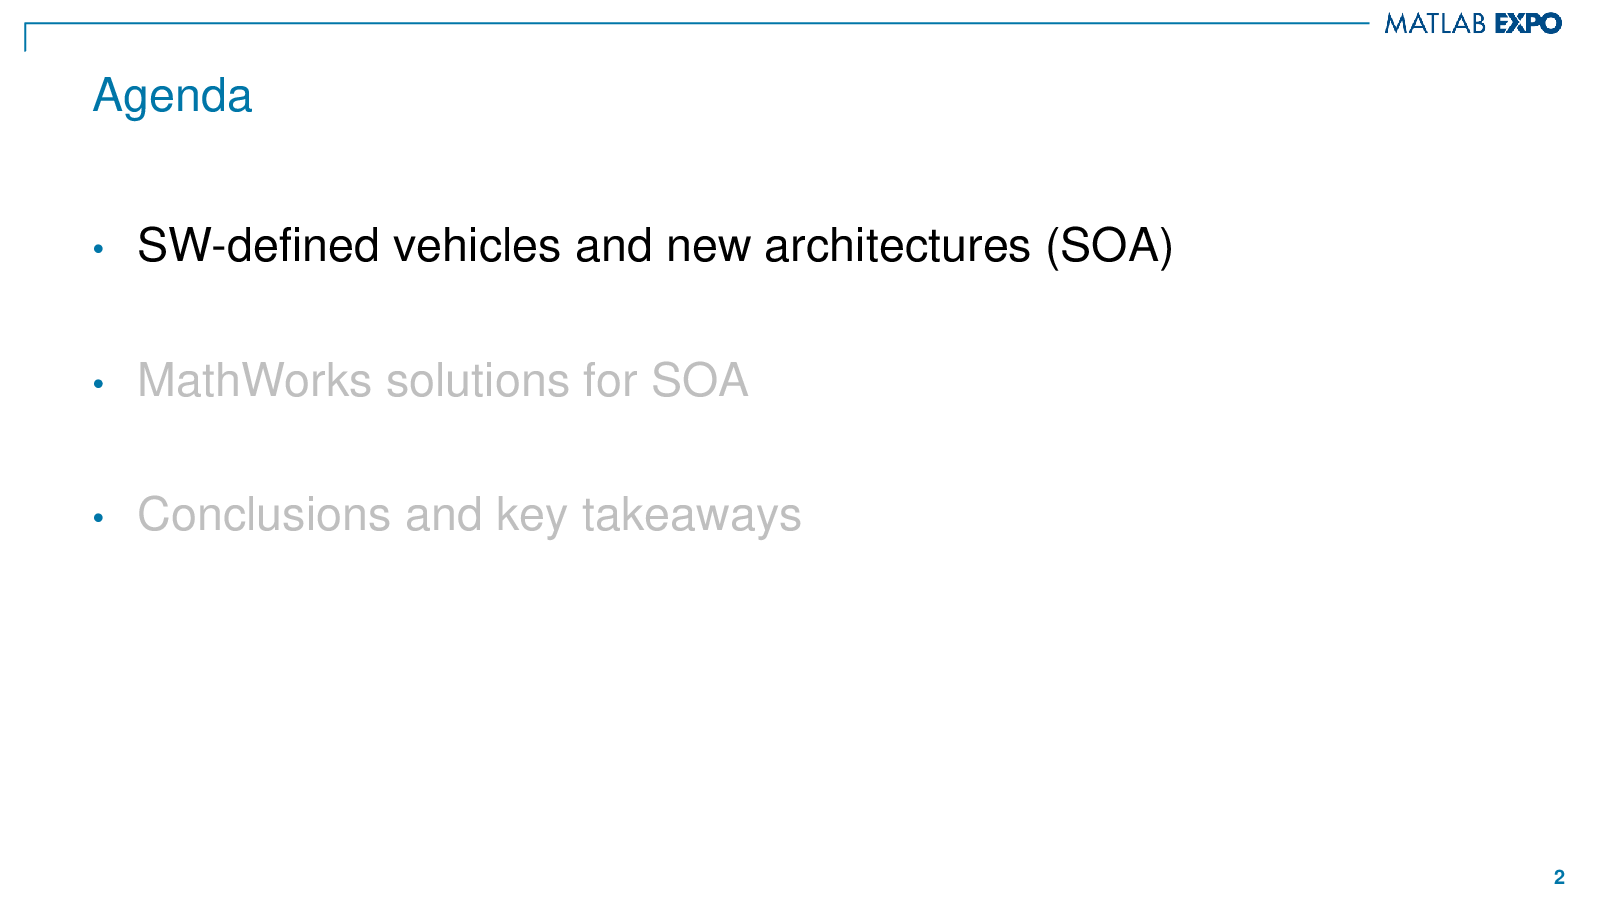The image size is (1600, 900).
Task: Click the SW-defined vehicles and new architectures item
Action: [655, 246]
